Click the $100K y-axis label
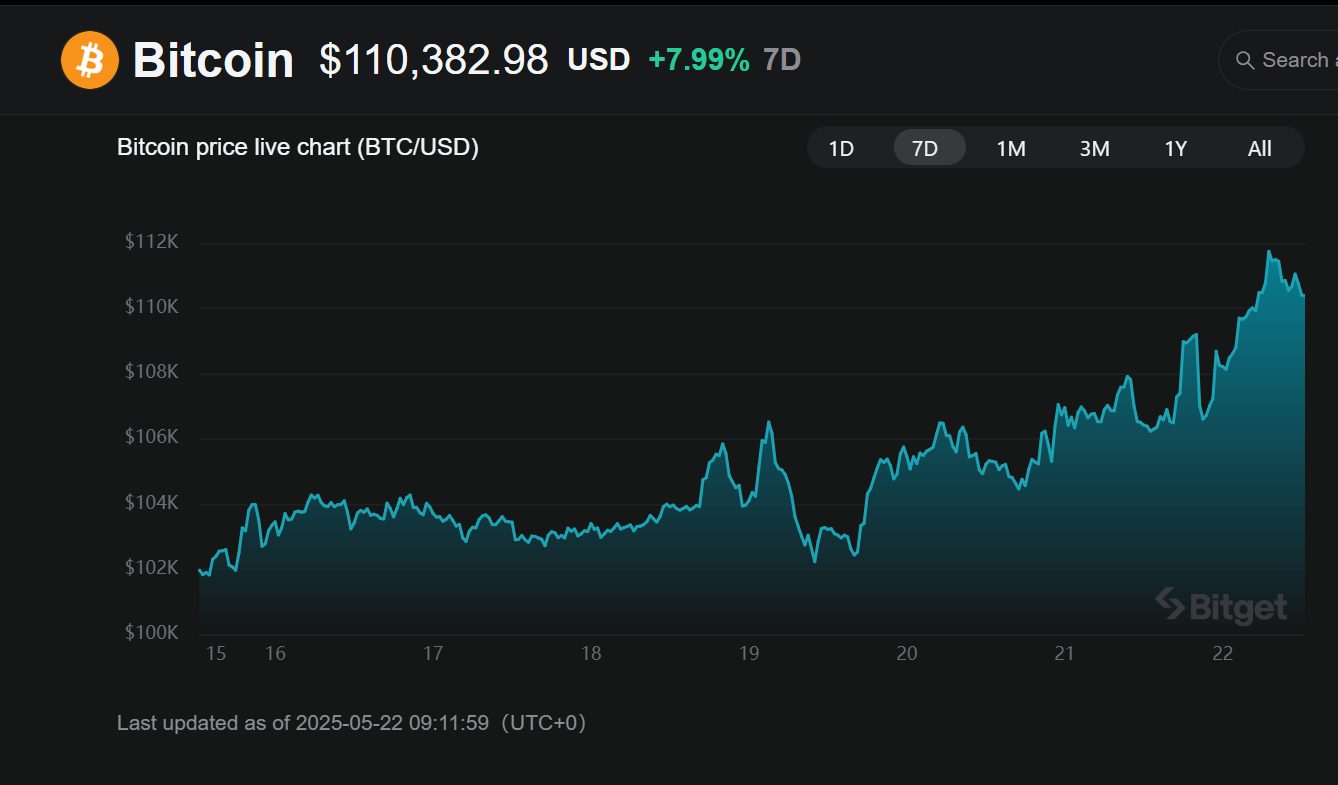 (152, 632)
